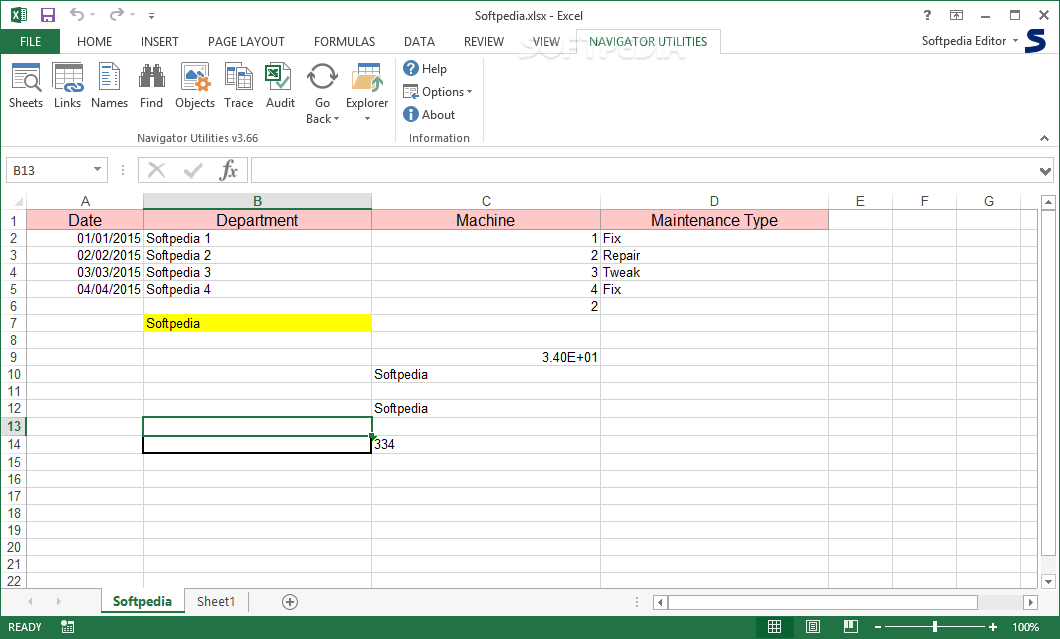Switch to the FORMULAS tab

point(344,41)
